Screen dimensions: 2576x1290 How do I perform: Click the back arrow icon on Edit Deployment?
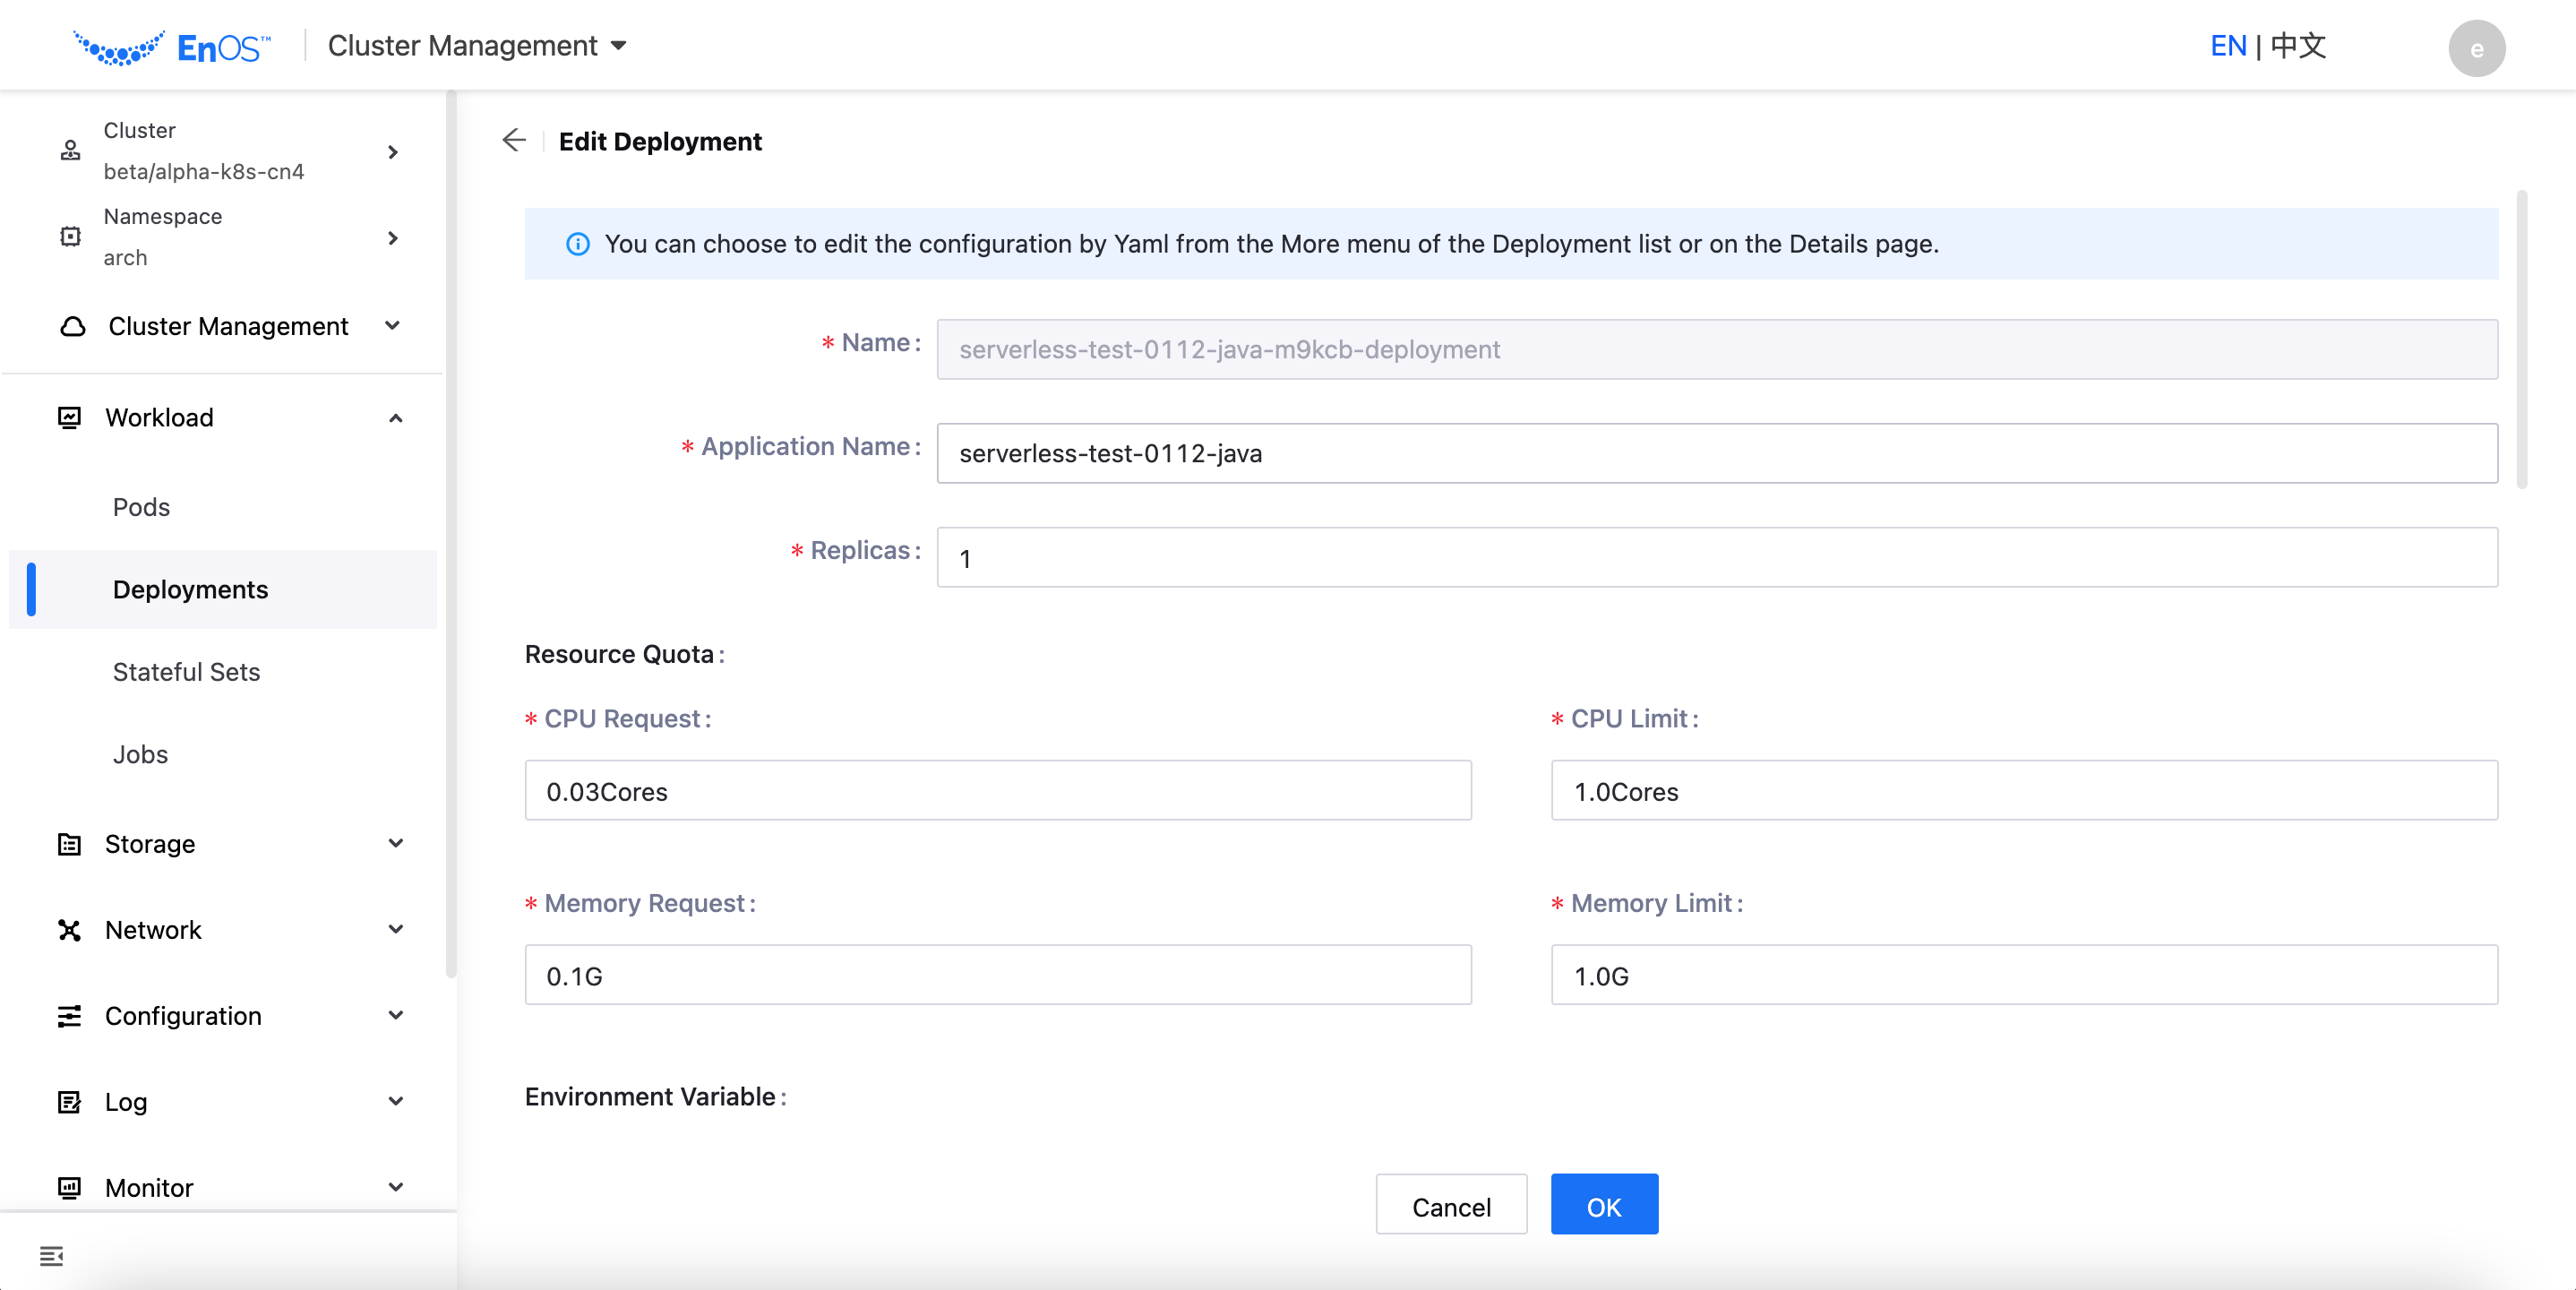coord(515,140)
